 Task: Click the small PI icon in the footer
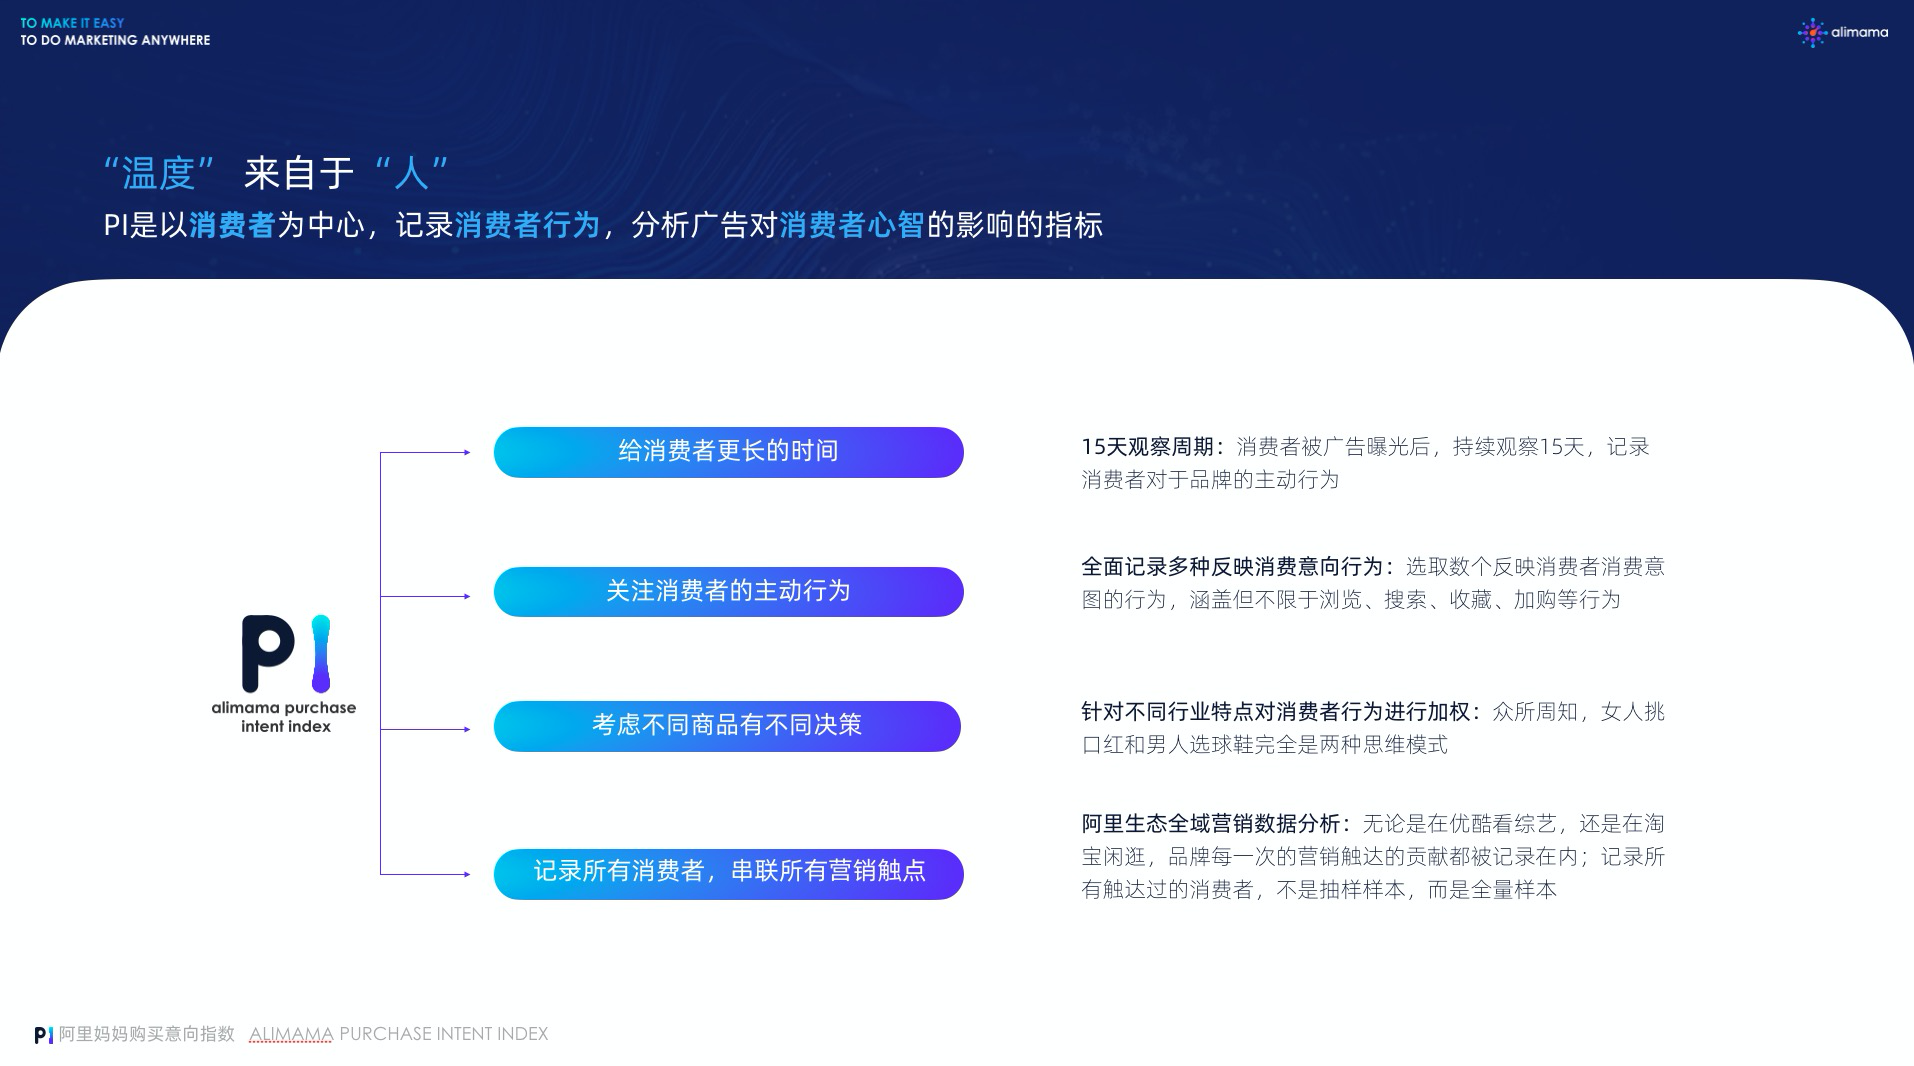[x=43, y=1035]
